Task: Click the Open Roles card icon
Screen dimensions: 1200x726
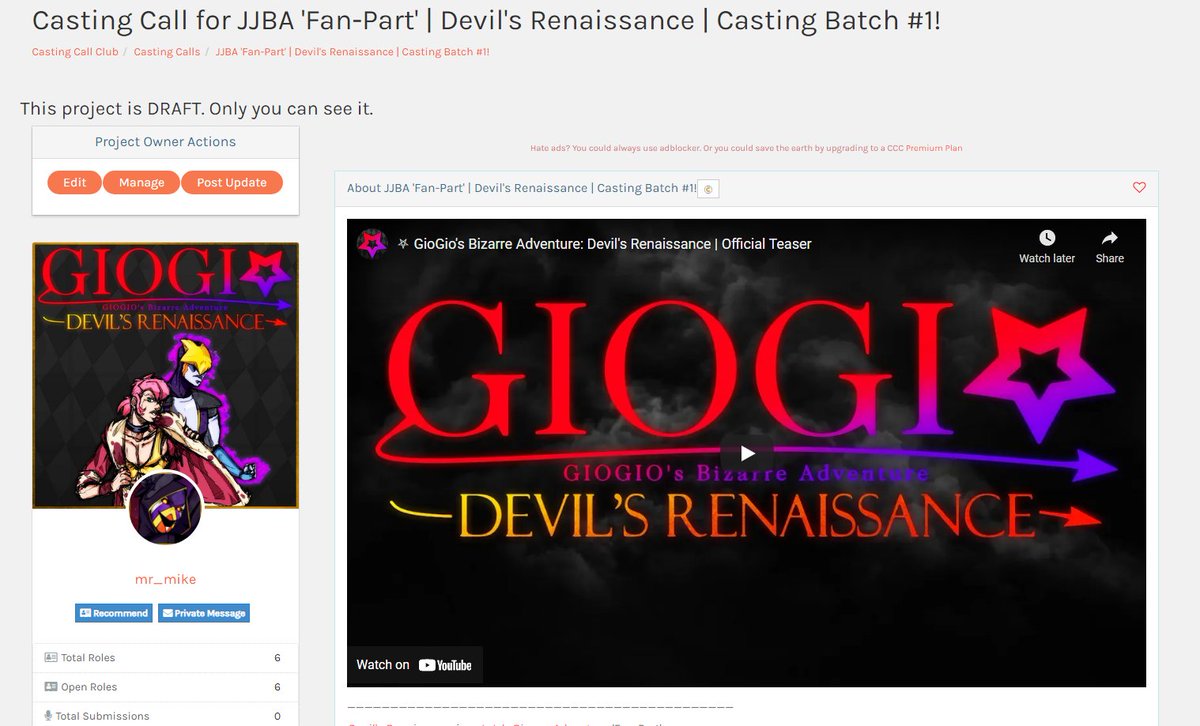Action: [x=51, y=687]
